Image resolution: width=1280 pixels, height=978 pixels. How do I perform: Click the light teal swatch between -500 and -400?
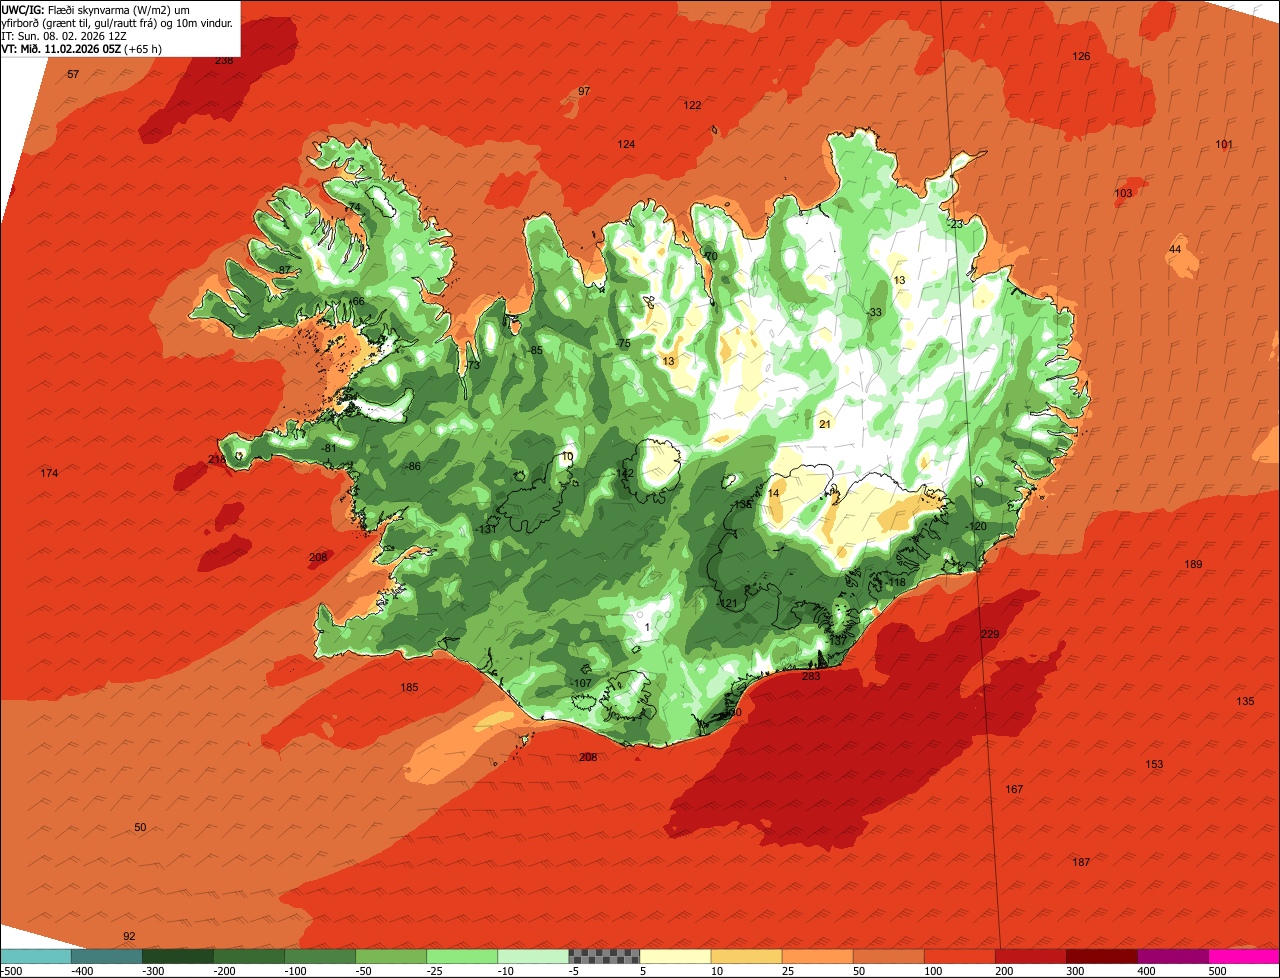tap(35, 956)
